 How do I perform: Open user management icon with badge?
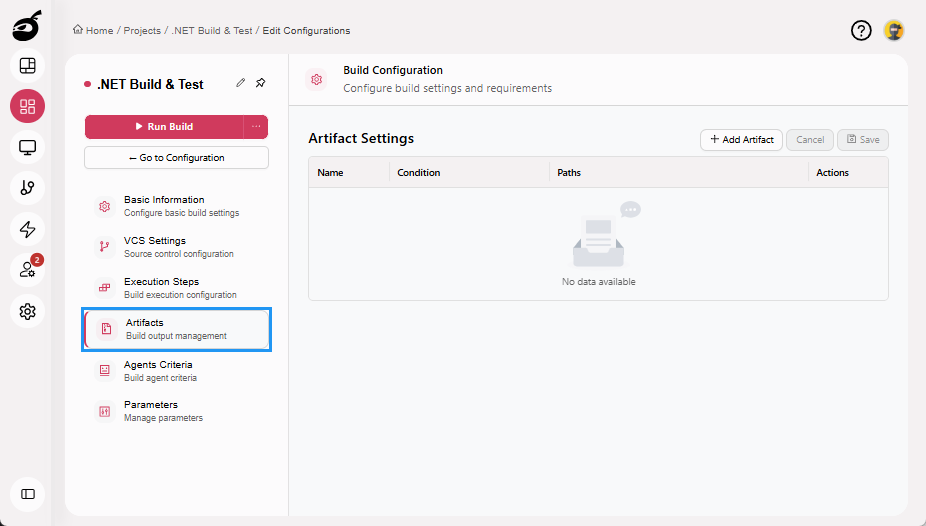coord(27,270)
